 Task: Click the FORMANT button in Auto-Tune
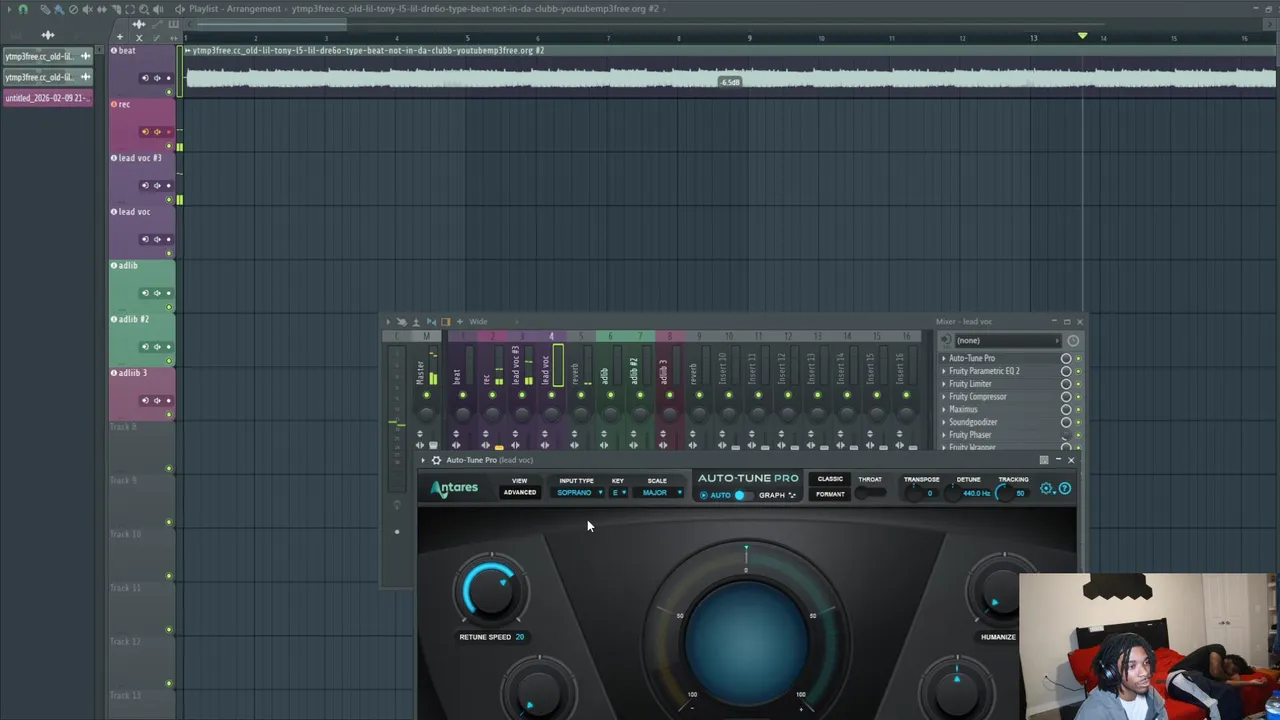pyautogui.click(x=830, y=494)
